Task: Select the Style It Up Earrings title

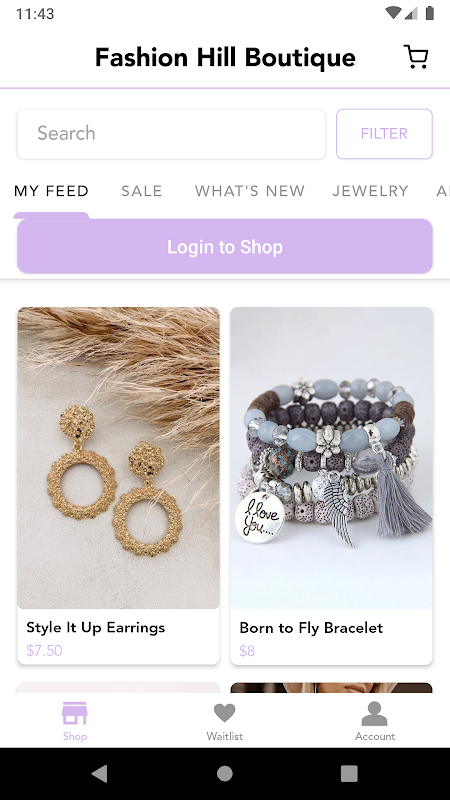Action: point(95,628)
